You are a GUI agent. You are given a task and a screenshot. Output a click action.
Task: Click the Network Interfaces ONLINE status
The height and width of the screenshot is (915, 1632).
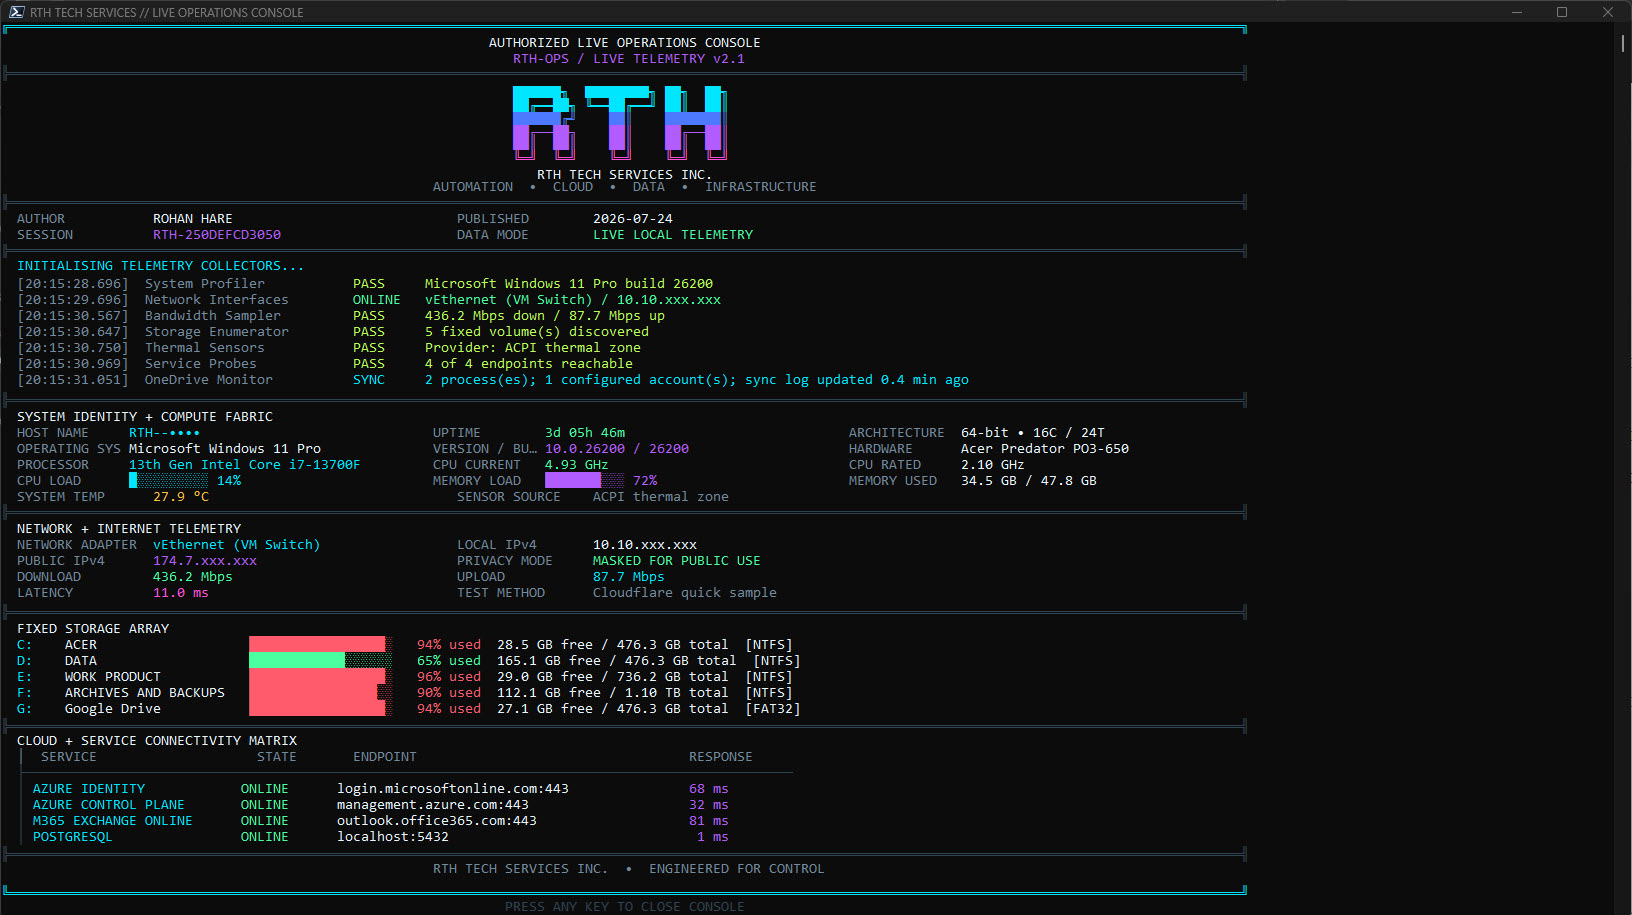pos(377,300)
